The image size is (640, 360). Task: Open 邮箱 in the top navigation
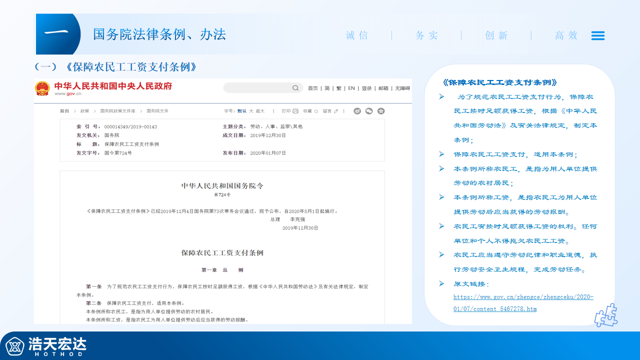pos(383,88)
